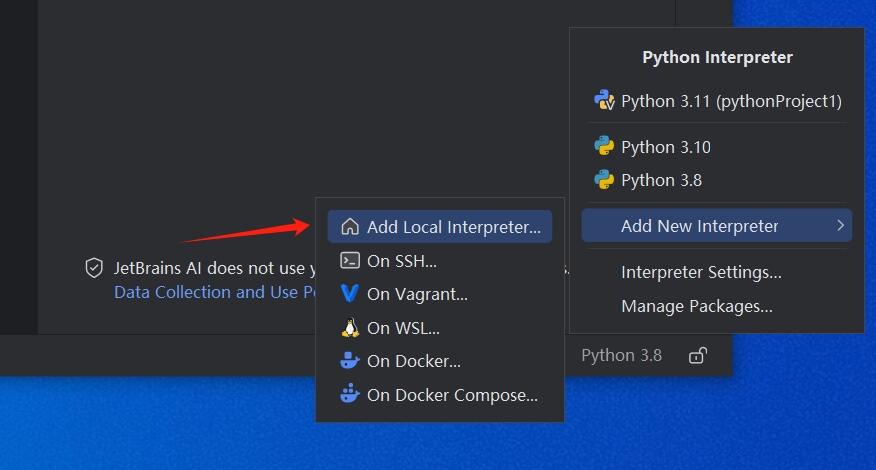Click the Python logo next to Python 3.10
Screen dimensions: 876x470
point(604,146)
